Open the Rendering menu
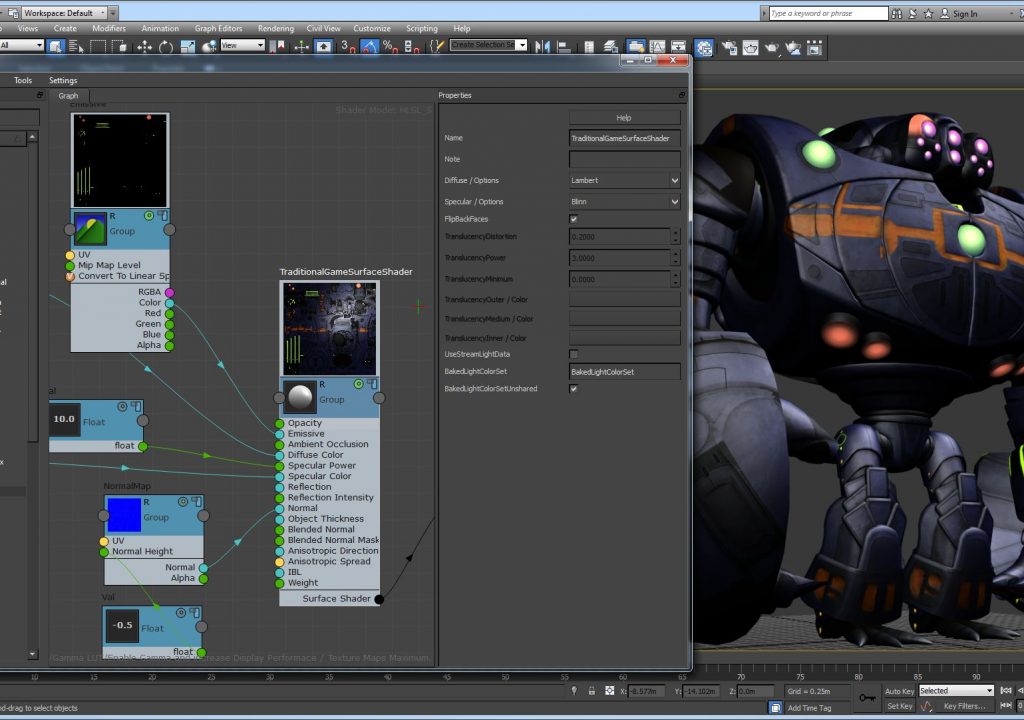 click(276, 29)
